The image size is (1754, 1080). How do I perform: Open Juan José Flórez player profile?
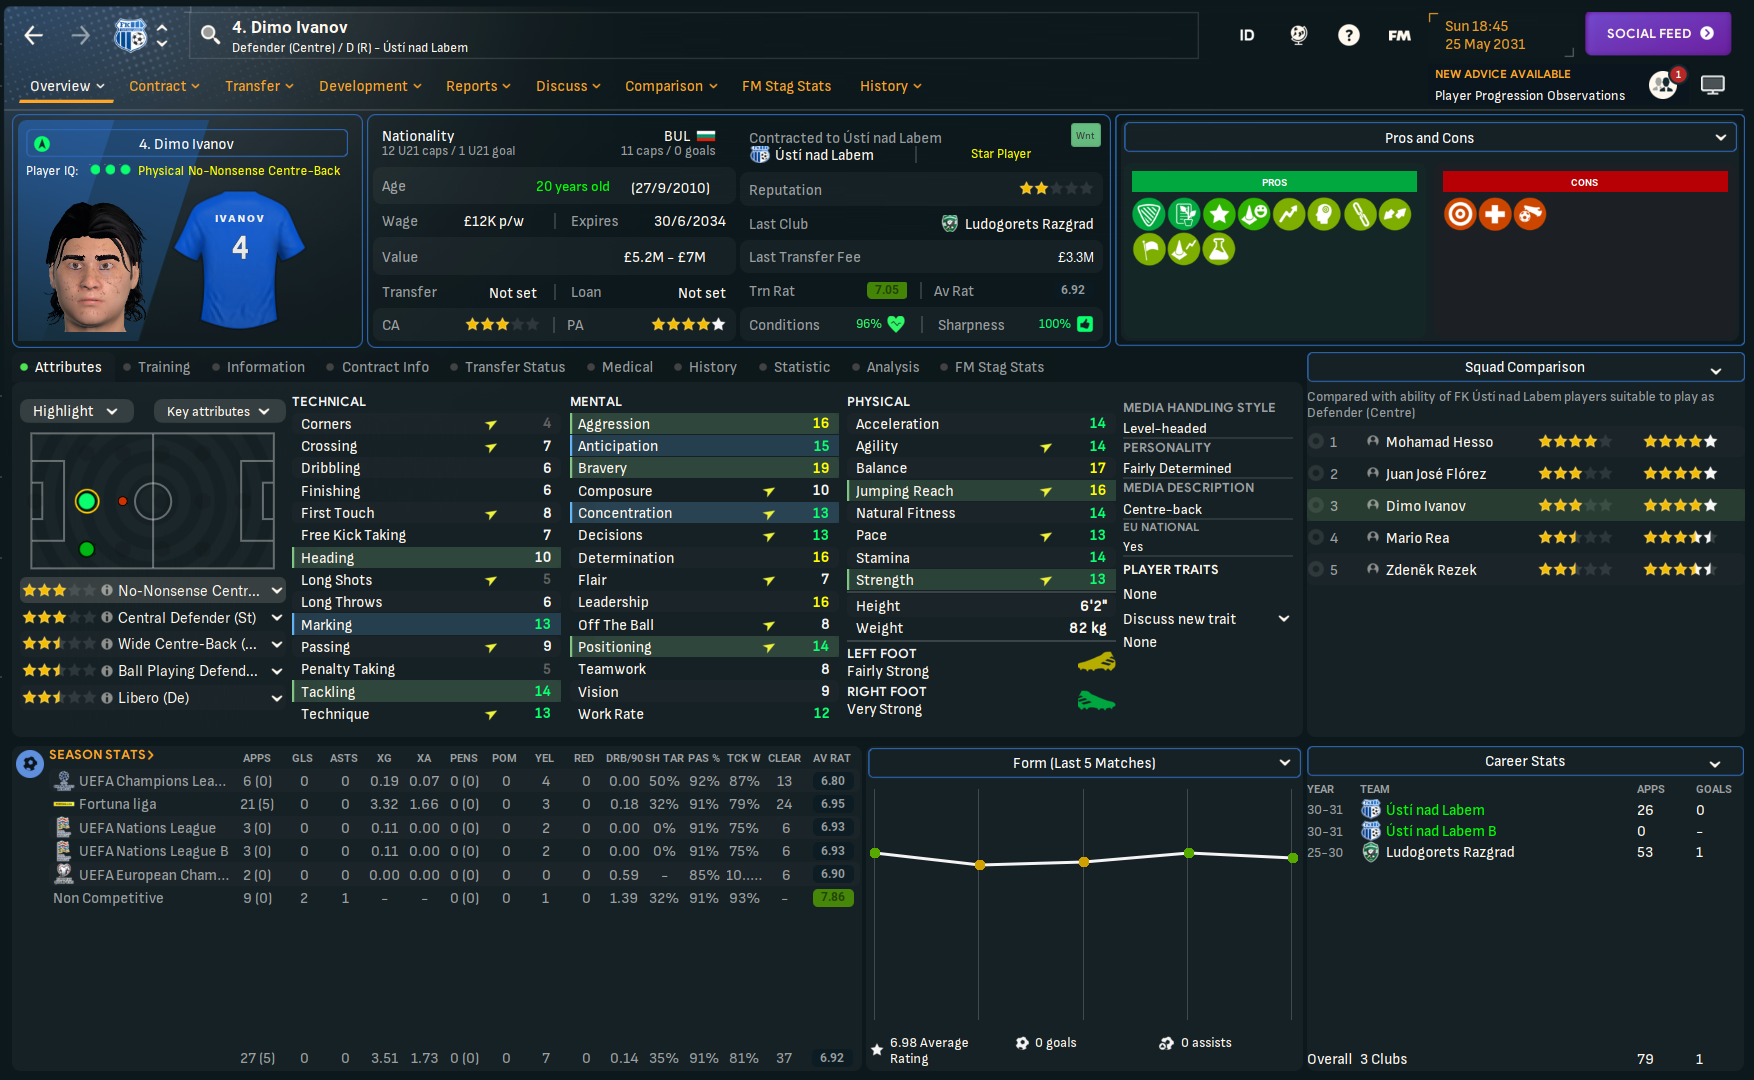[x=1436, y=474]
